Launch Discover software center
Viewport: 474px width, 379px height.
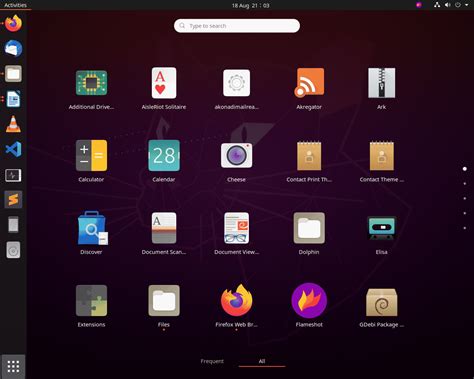(92, 228)
